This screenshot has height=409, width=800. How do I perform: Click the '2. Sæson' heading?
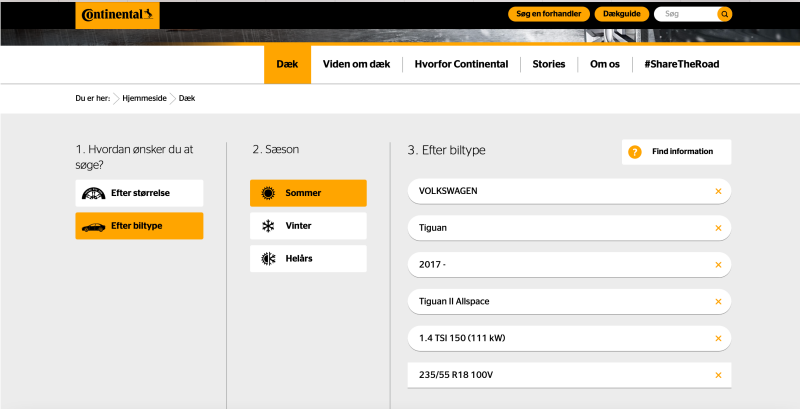pyautogui.click(x=276, y=150)
